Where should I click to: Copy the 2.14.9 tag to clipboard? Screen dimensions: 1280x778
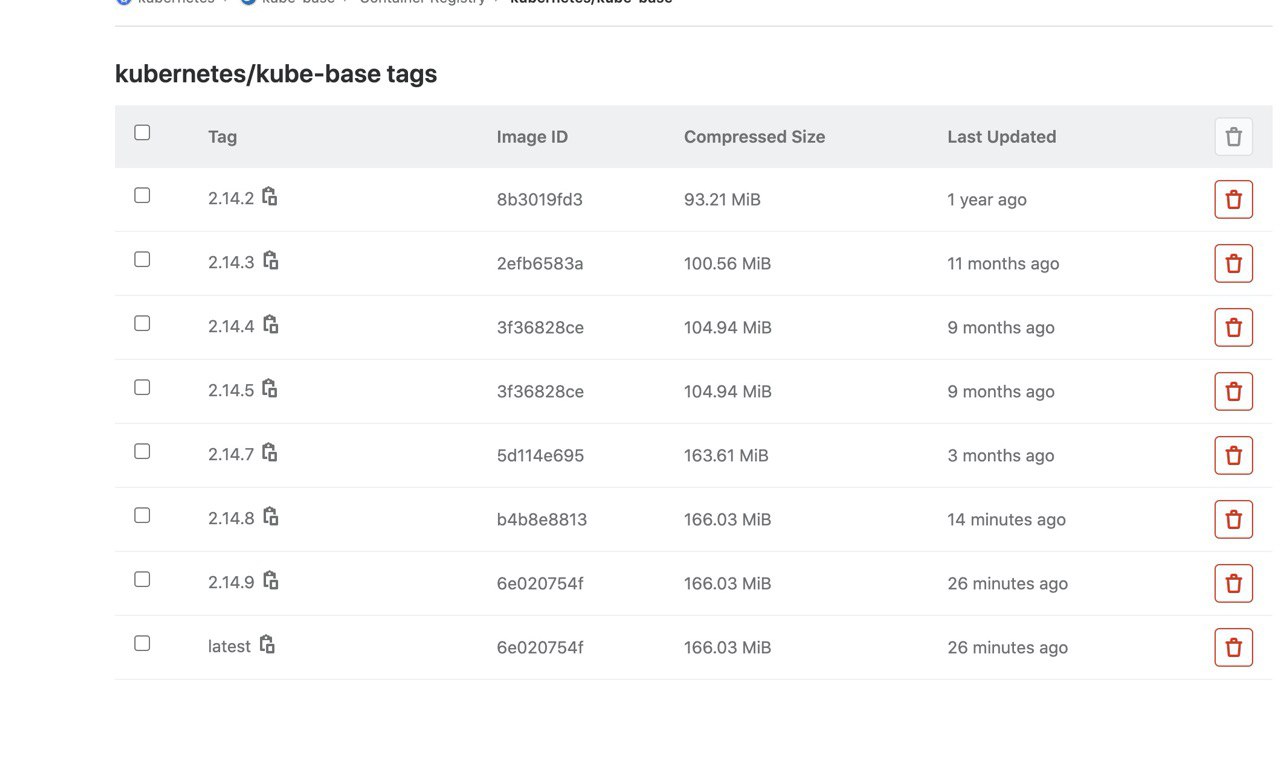(x=270, y=581)
